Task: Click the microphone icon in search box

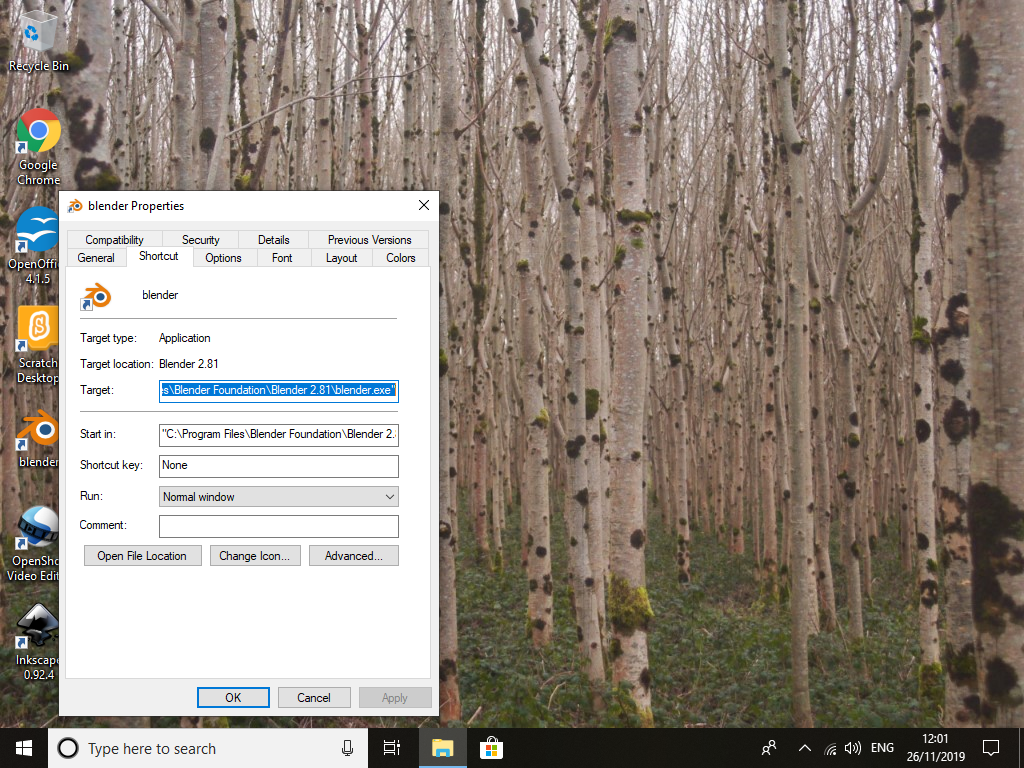Action: click(x=347, y=748)
